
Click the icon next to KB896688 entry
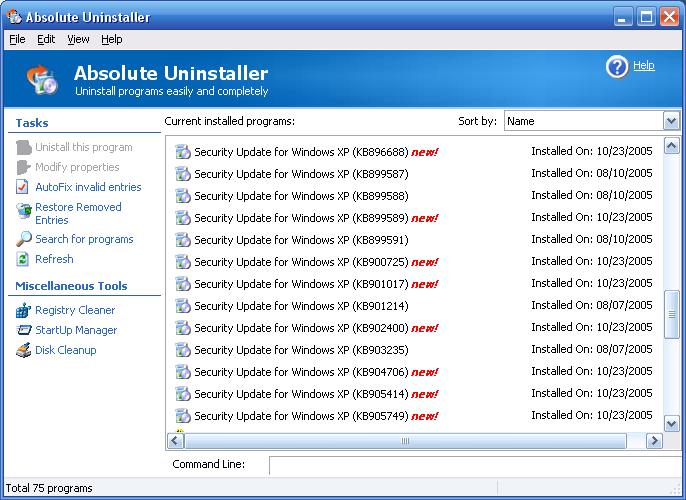click(183, 152)
